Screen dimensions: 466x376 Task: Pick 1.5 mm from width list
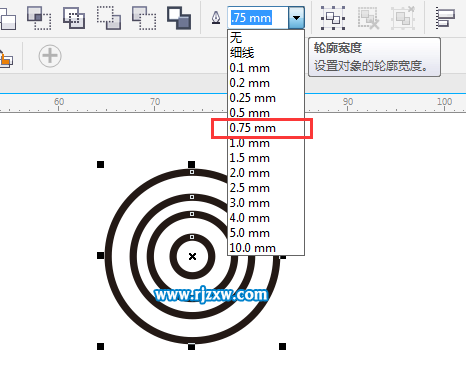coord(249,158)
